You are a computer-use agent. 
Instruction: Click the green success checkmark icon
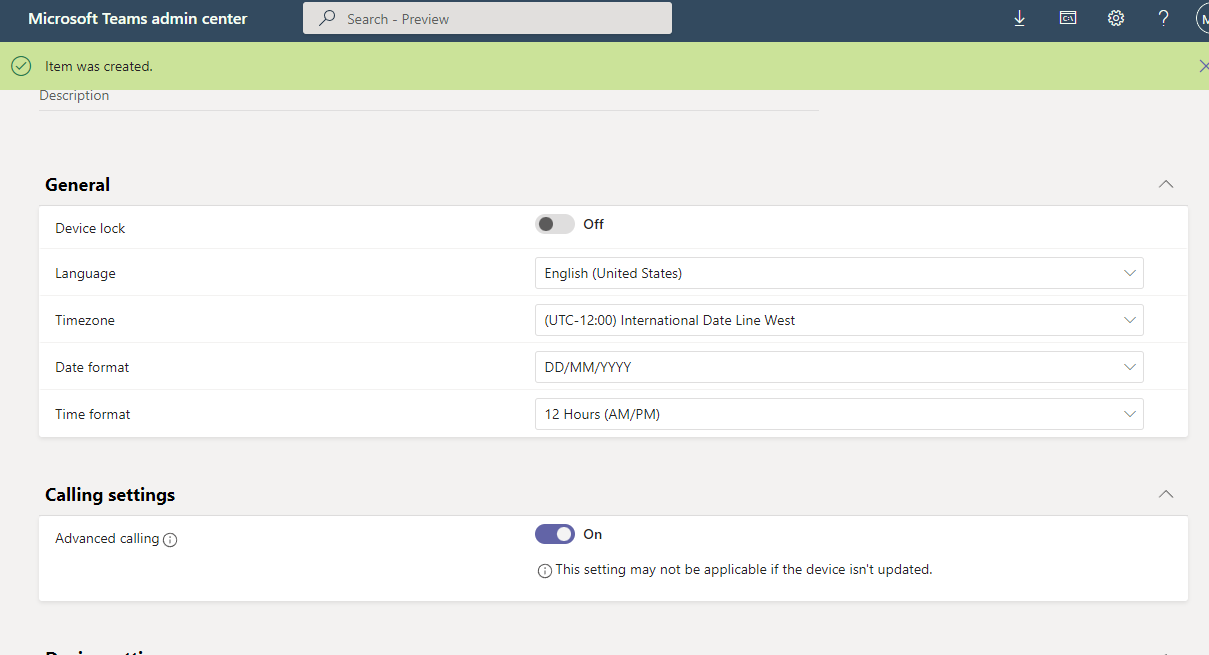pos(21,66)
